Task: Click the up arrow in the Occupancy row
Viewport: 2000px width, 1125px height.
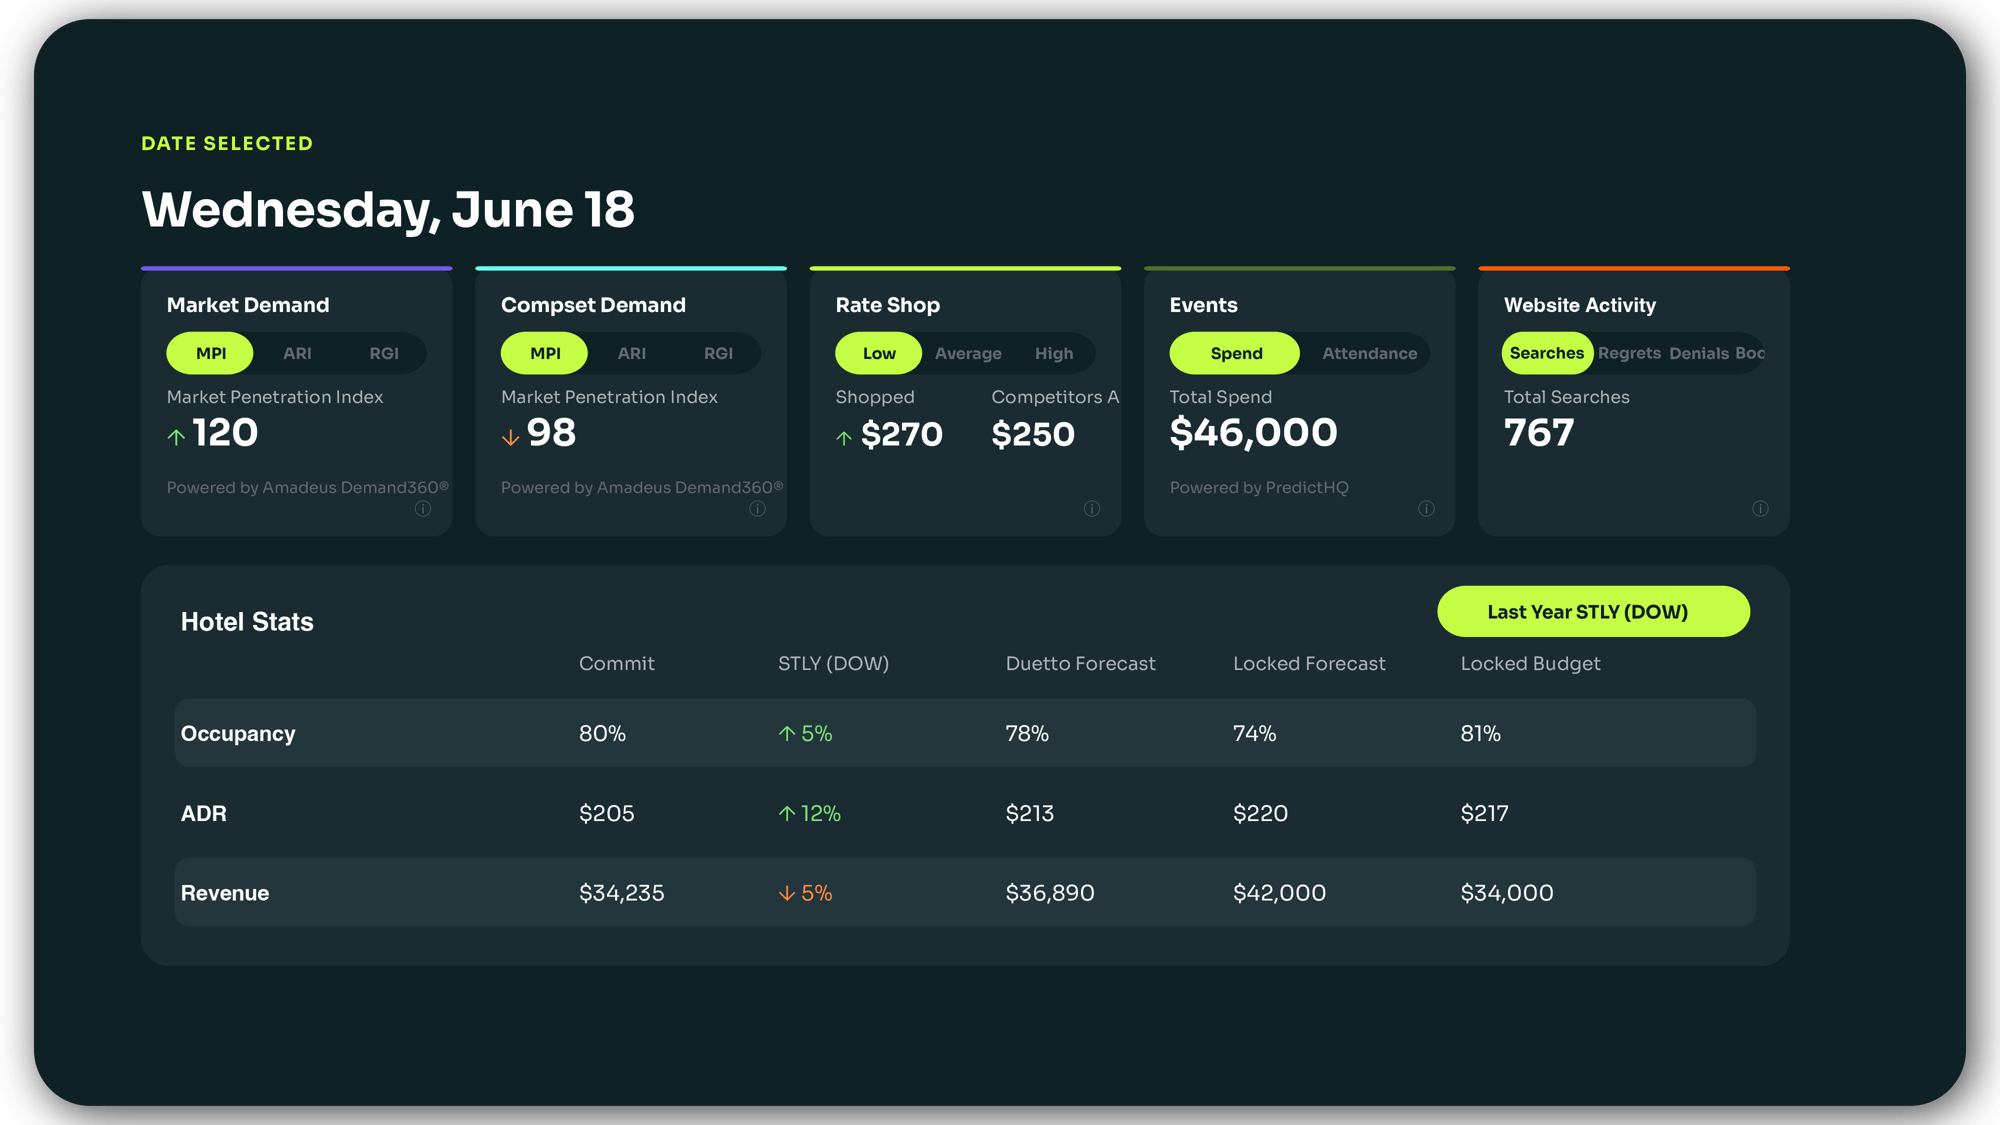Action: (787, 734)
